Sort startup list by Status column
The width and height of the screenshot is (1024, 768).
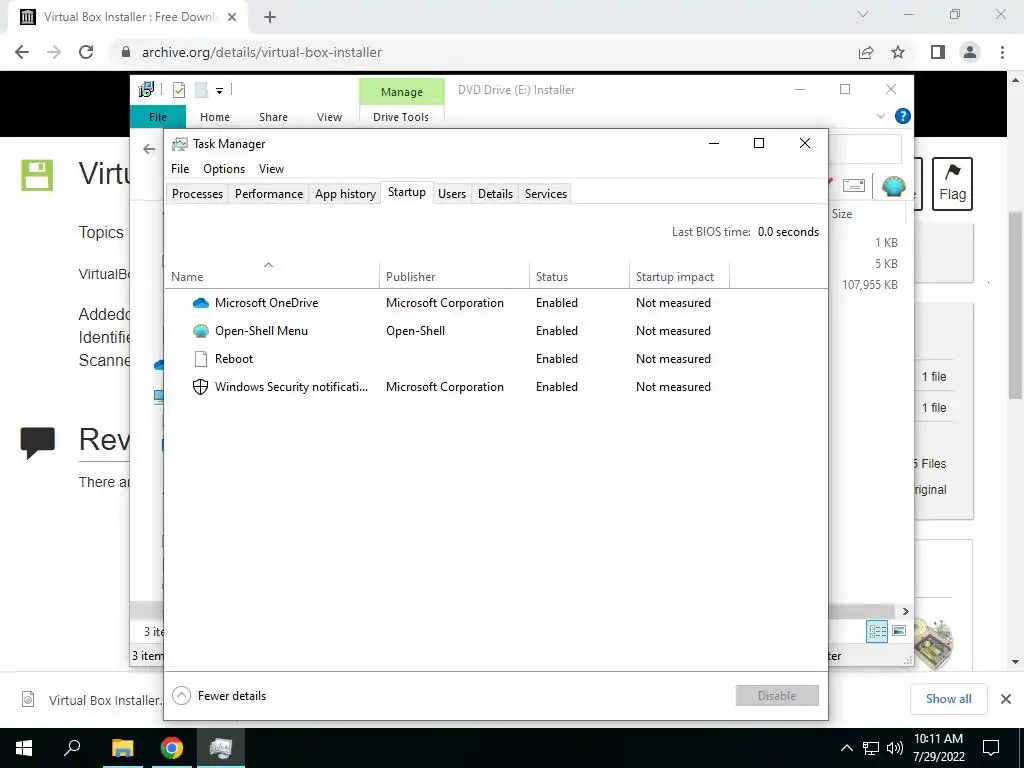coord(579,277)
